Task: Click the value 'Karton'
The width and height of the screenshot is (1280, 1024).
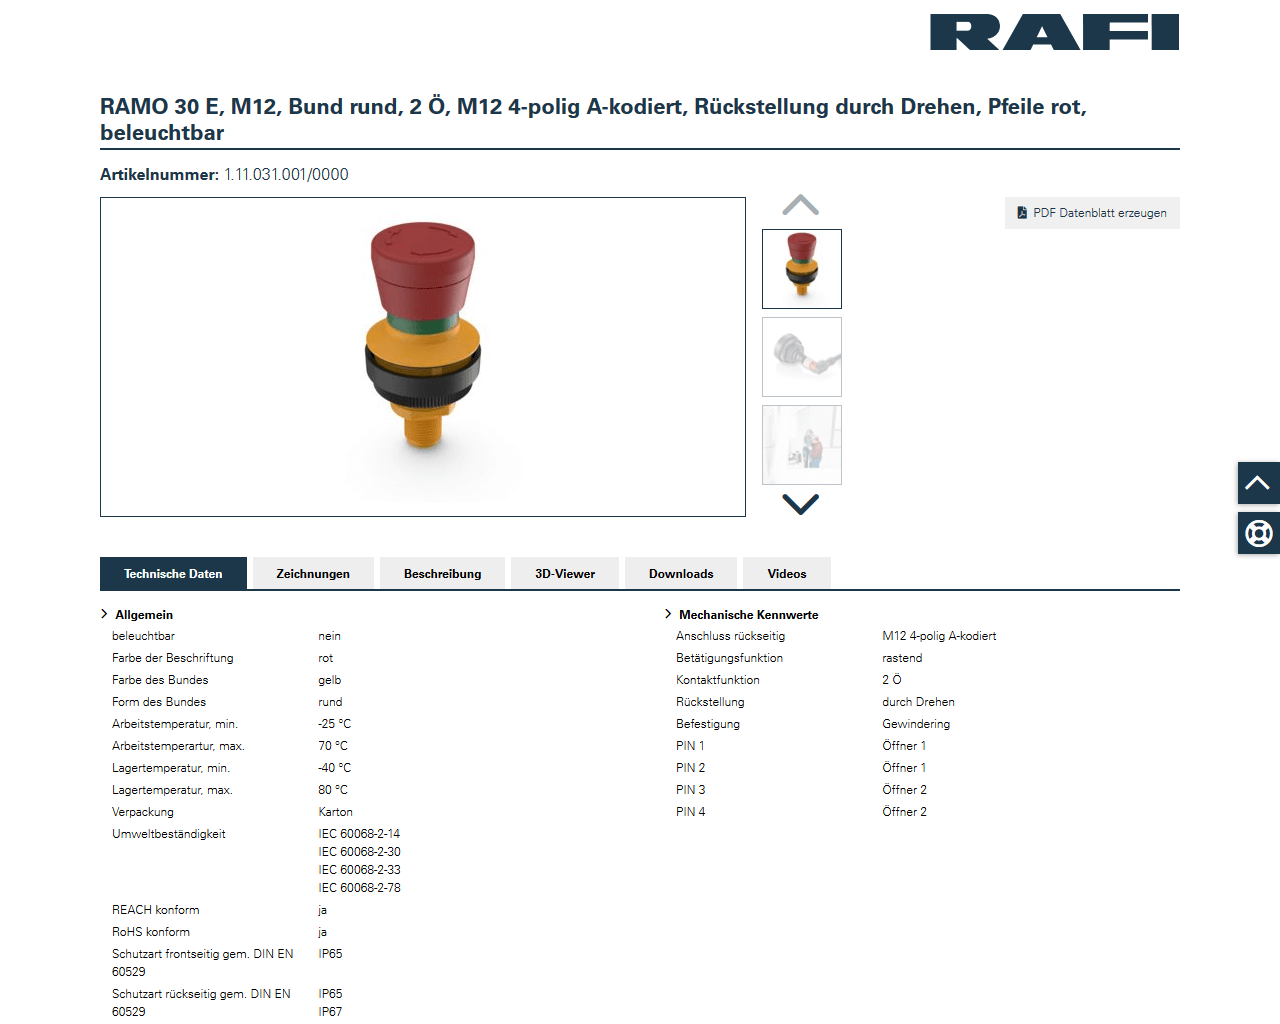Action: click(x=336, y=812)
